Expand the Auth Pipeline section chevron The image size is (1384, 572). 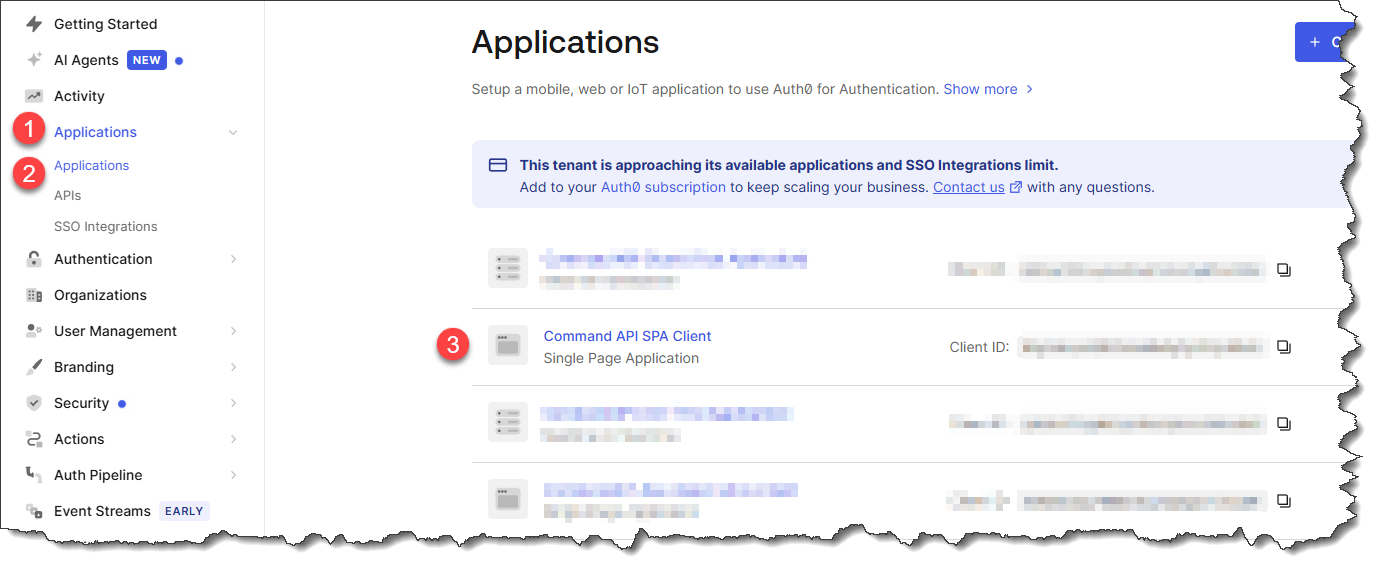[x=233, y=475]
